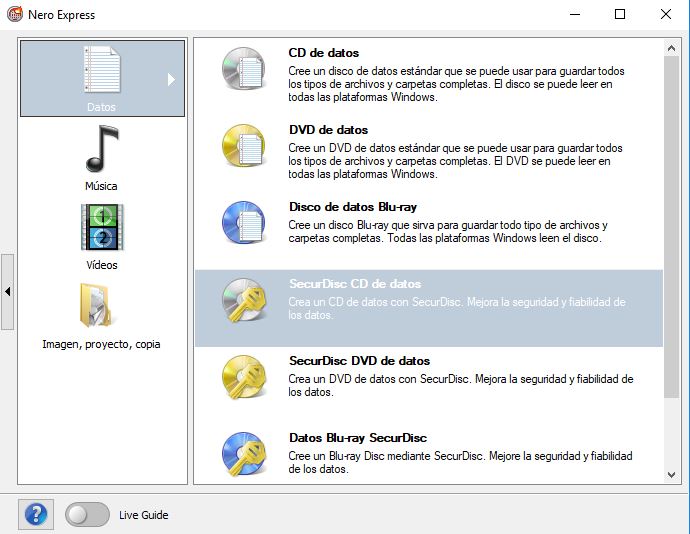Select the Vídeos film strip icon
This screenshot has width=690, height=534.
101,227
